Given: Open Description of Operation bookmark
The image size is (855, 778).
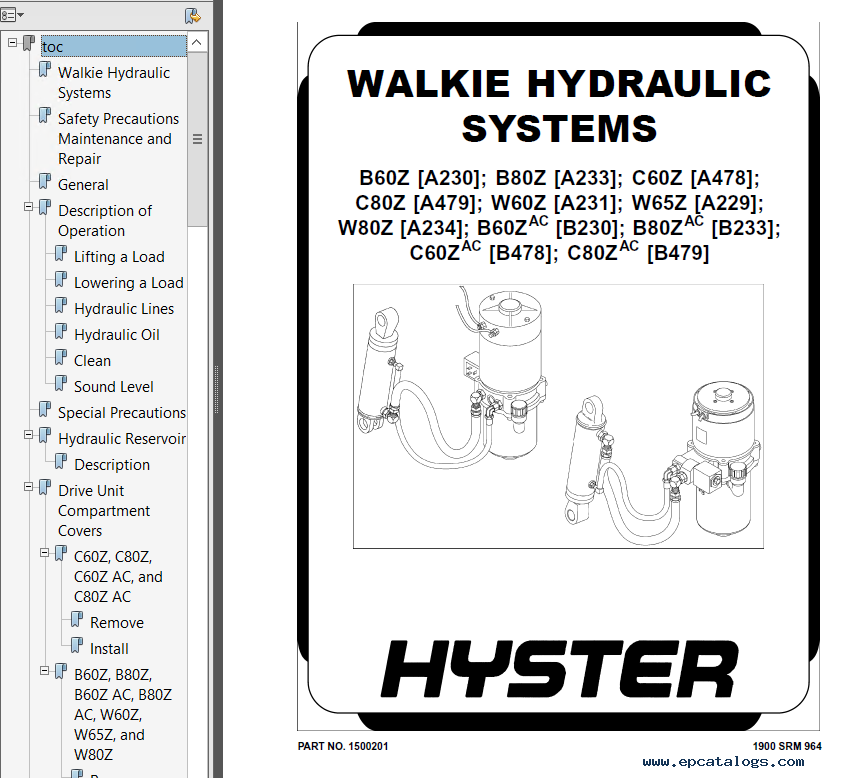Looking at the screenshot, I should tap(105, 221).
